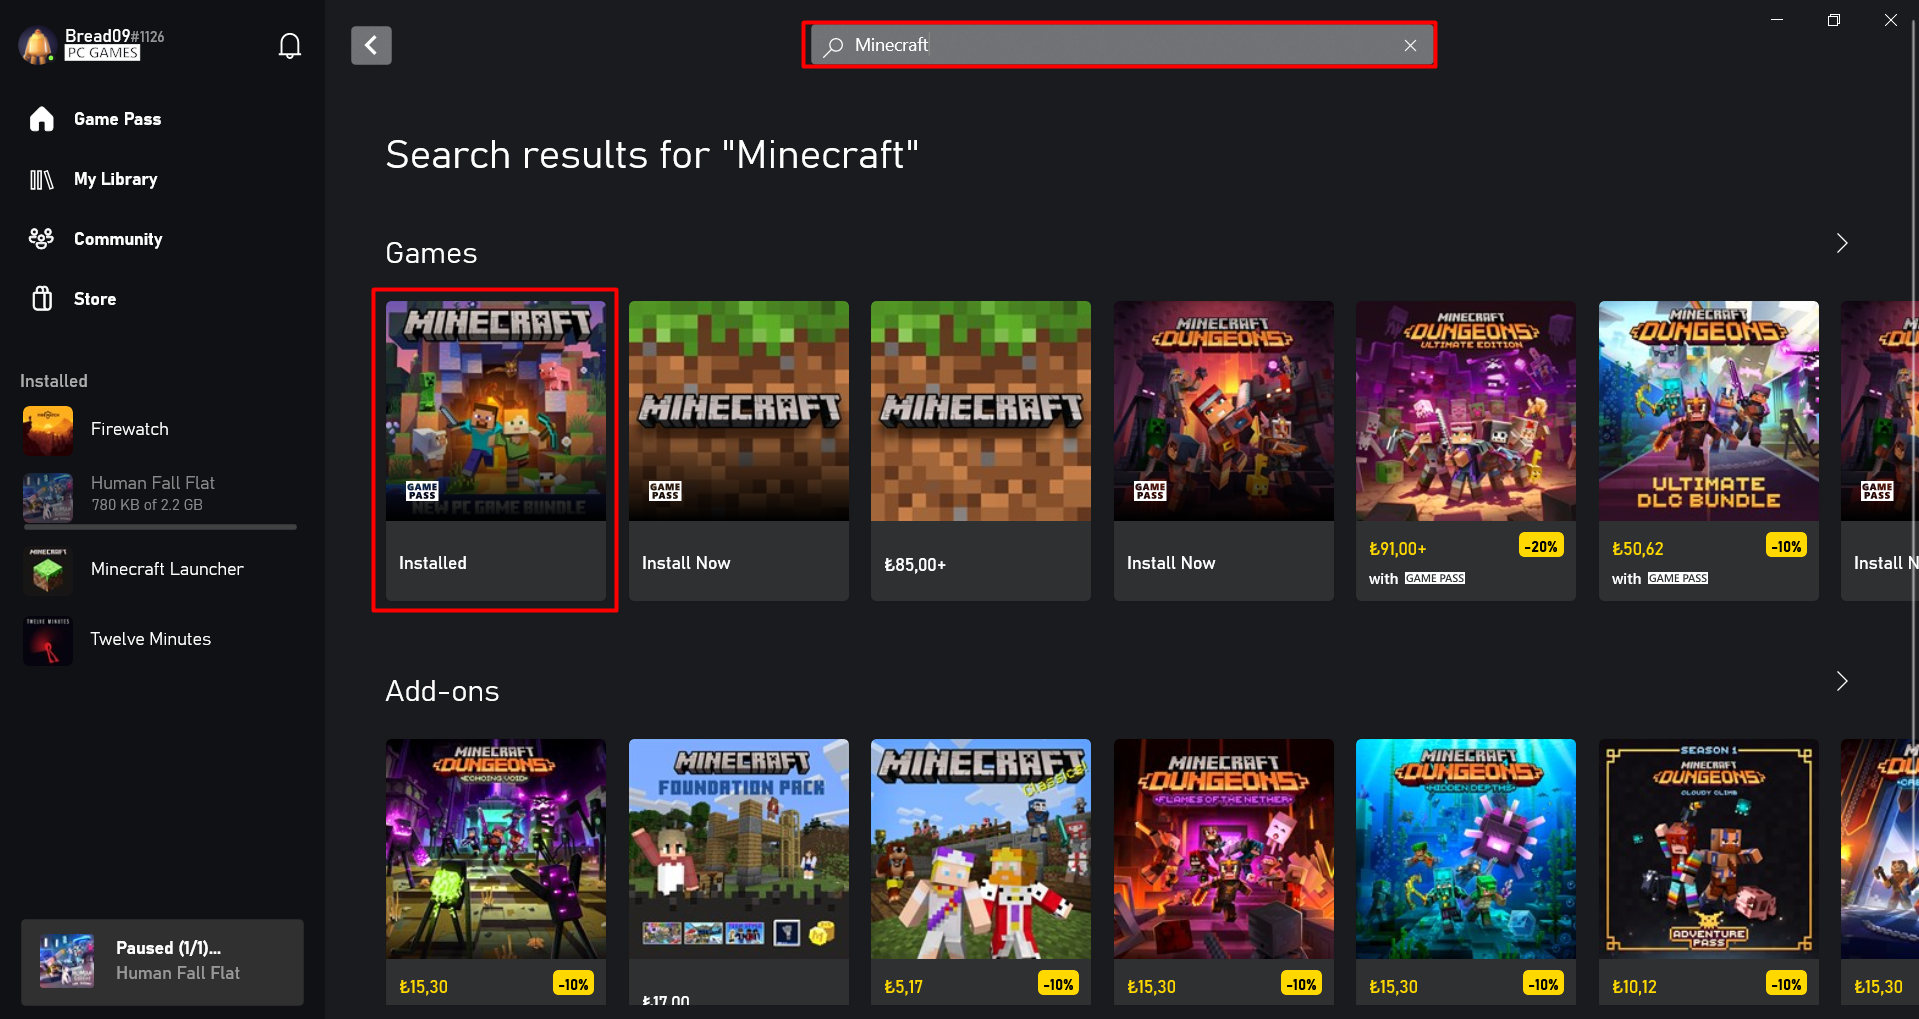Expand the Add-ons results with its chevron

click(x=1842, y=681)
